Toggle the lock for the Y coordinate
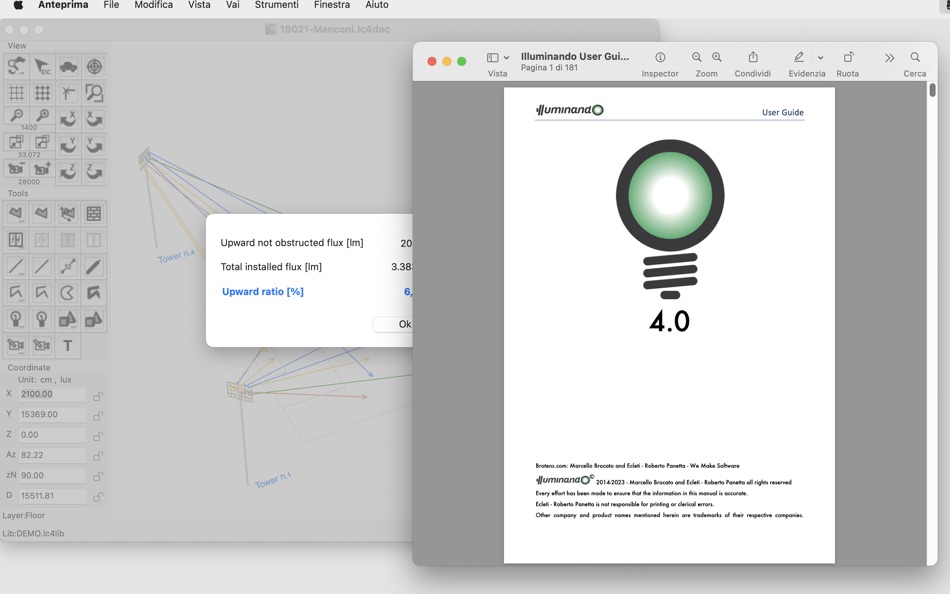This screenshot has height=594, width=950. click(97, 416)
